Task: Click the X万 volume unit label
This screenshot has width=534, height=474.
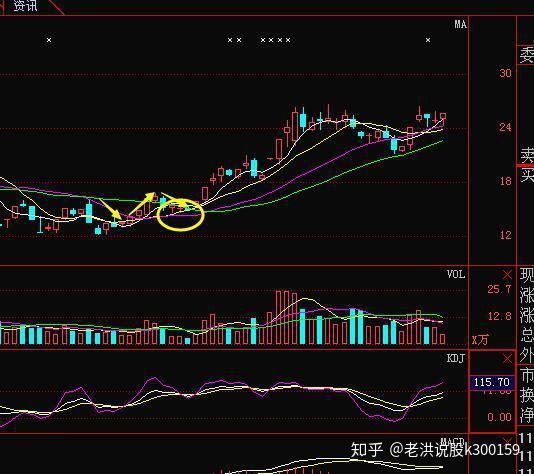Action: coord(480,339)
